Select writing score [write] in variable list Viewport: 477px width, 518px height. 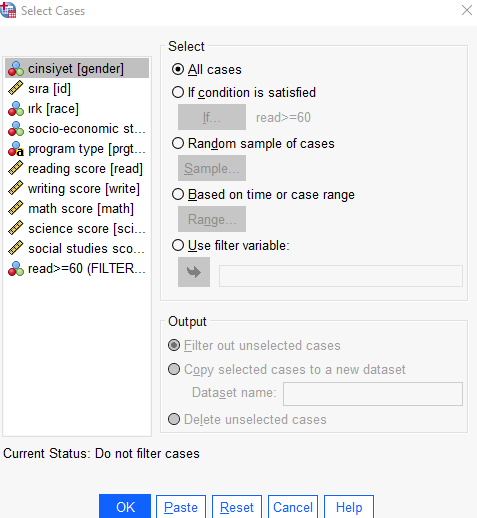[77, 189]
